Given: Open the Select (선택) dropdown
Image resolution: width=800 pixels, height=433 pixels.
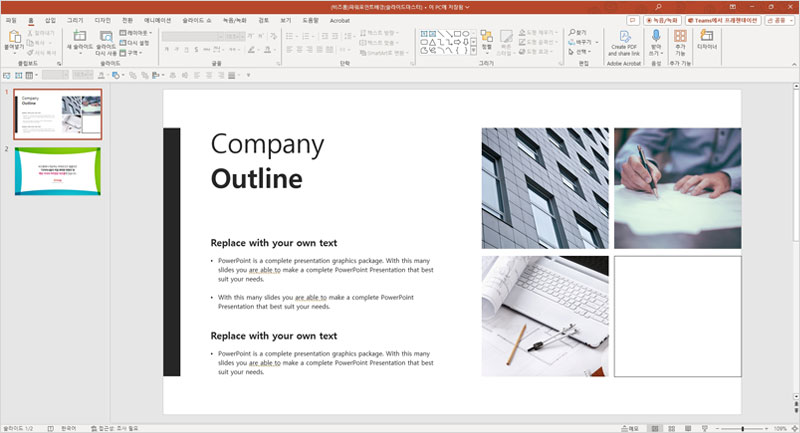Looking at the screenshot, I should 581,52.
